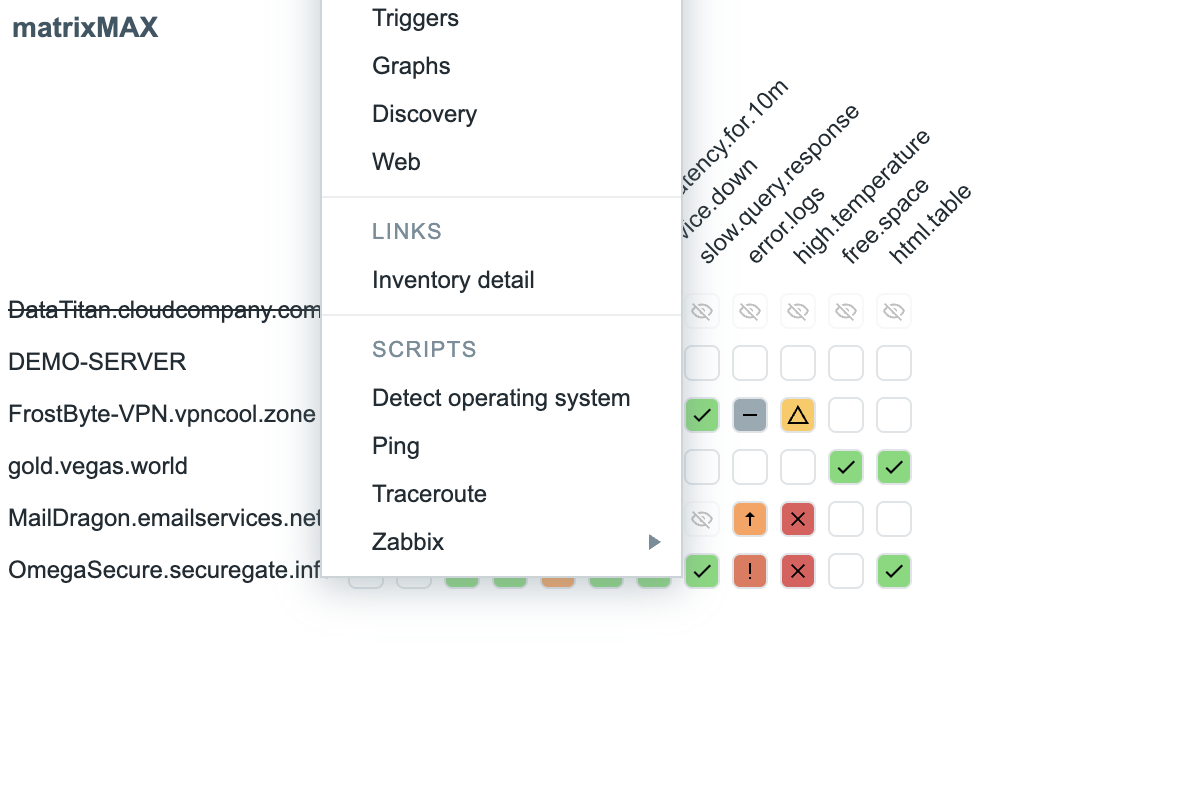Click FrostByte-VPN's yellow warning triangle for high.temperature
Screen dimensions: 1200x802
(x=798, y=415)
